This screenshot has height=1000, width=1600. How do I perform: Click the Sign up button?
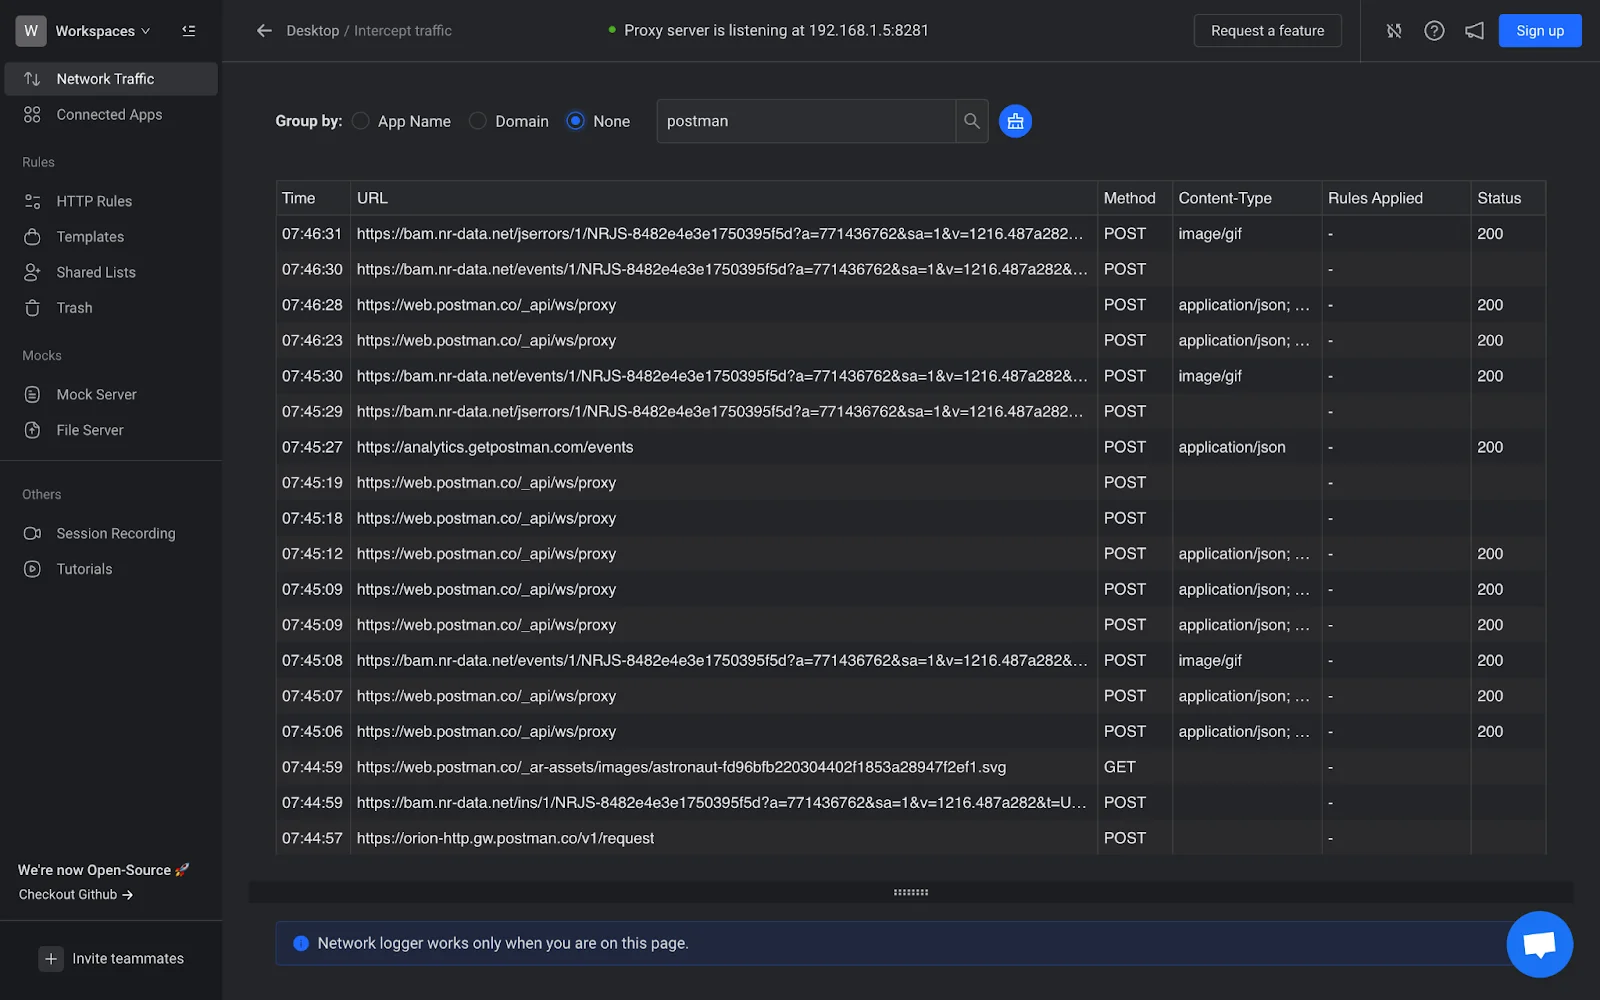pyautogui.click(x=1539, y=31)
